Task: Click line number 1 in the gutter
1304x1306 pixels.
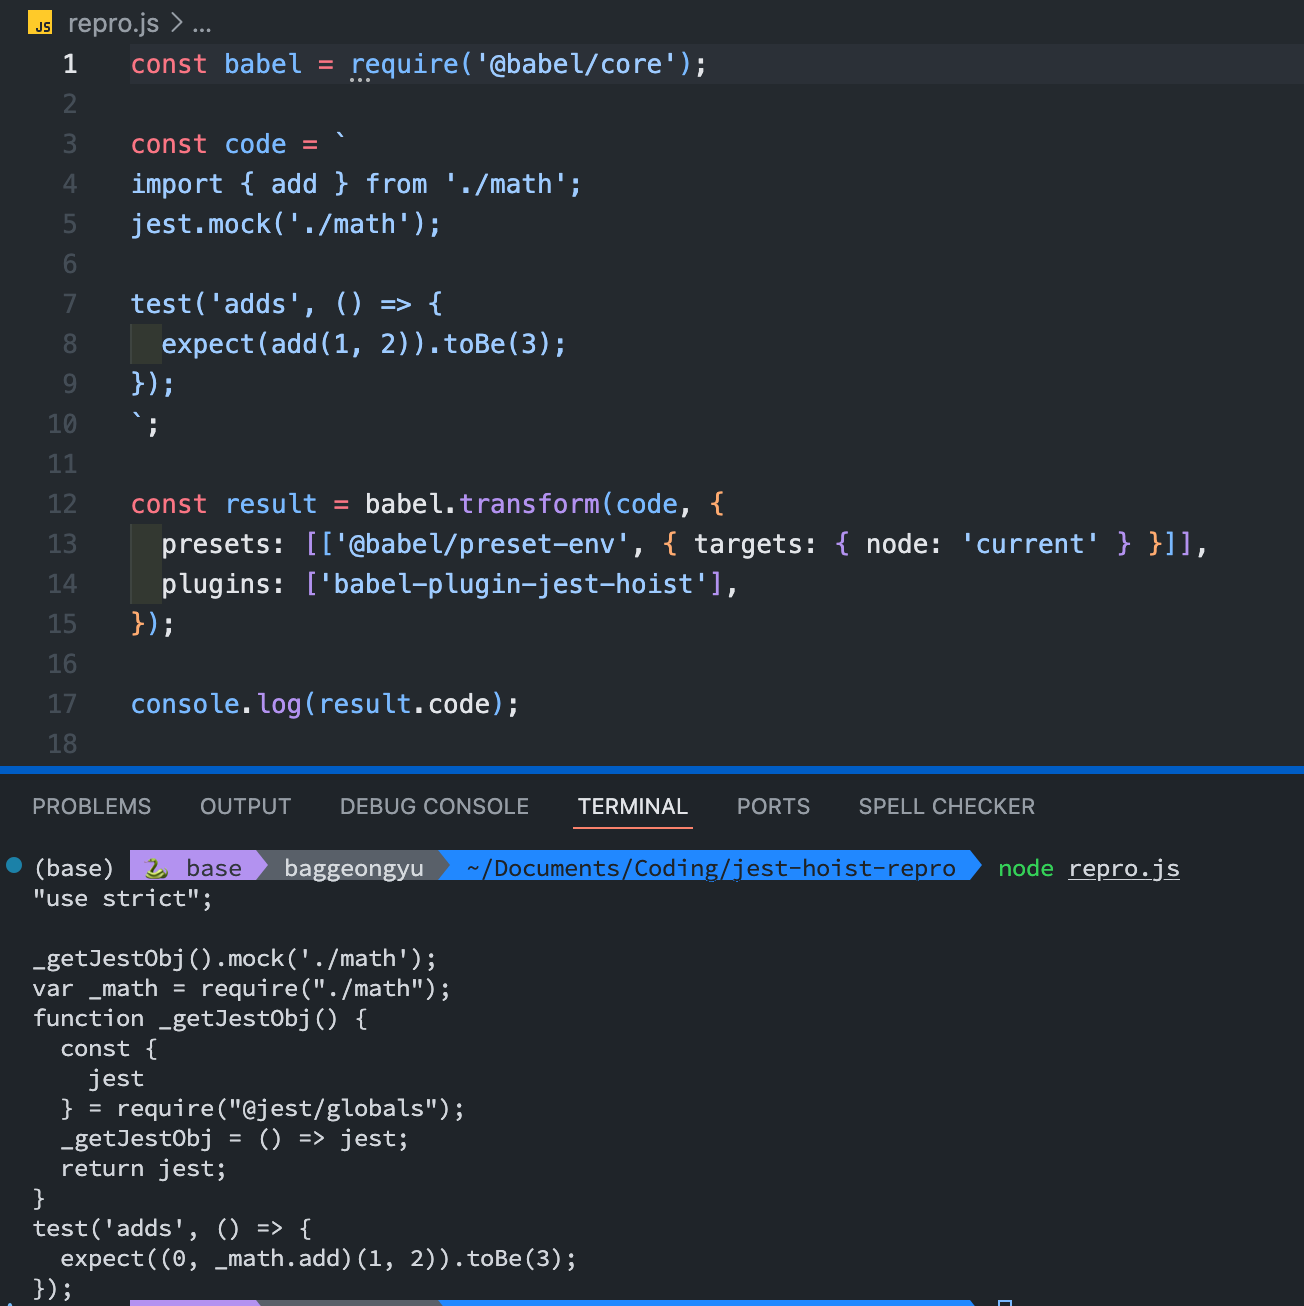Action: click(x=70, y=64)
